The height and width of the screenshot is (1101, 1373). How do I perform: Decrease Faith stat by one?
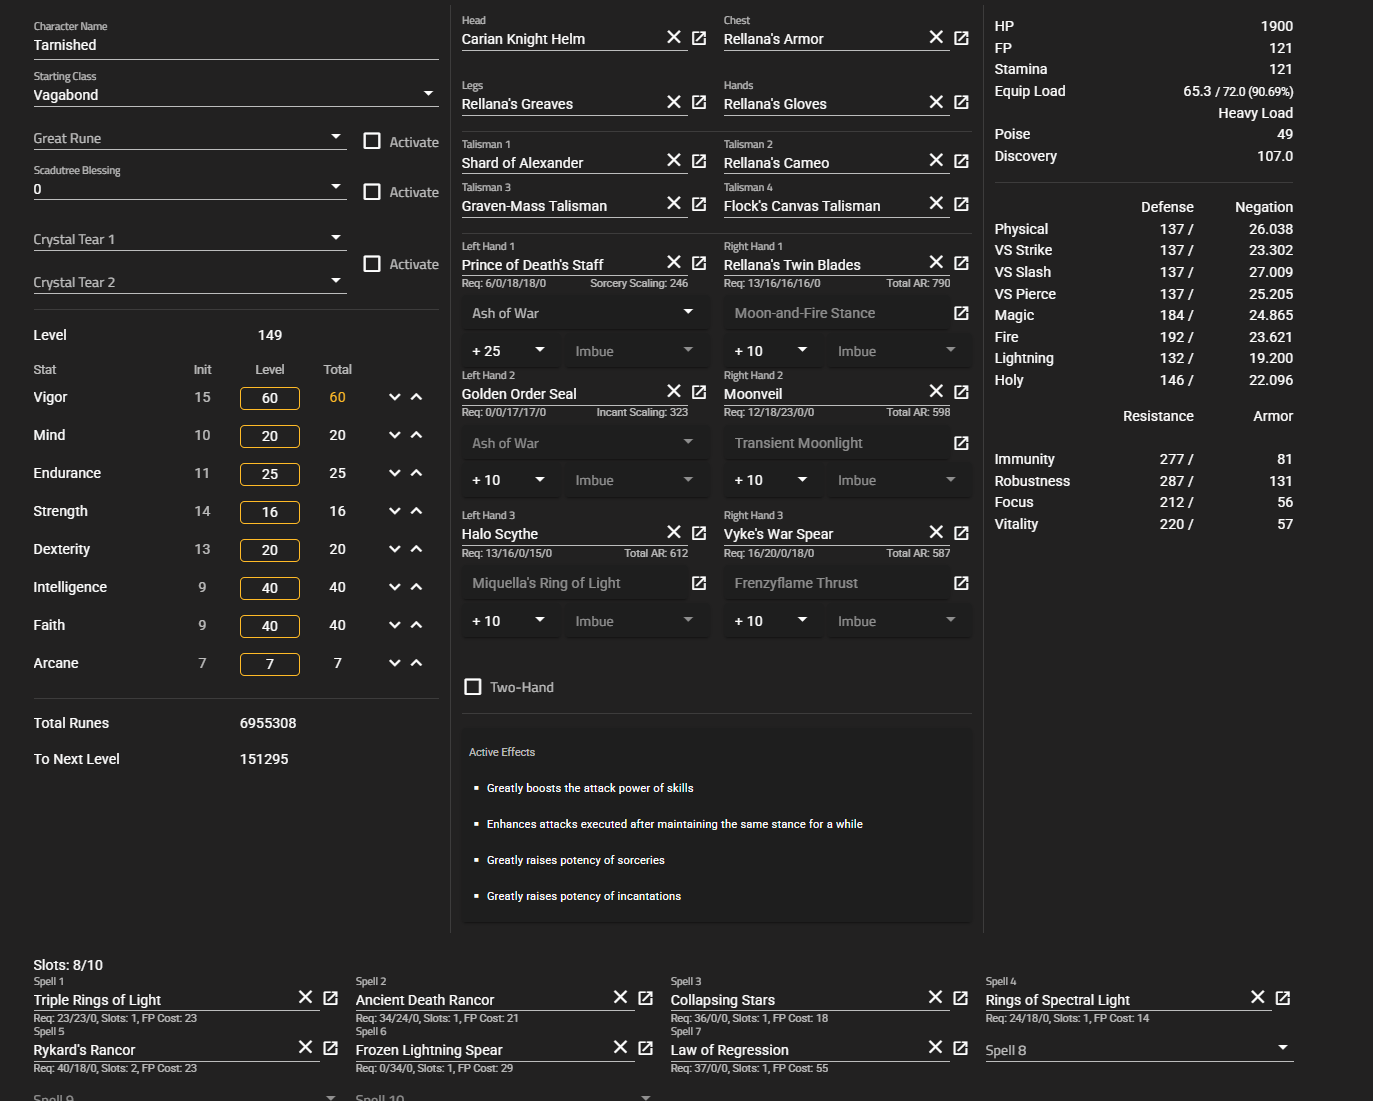tap(395, 625)
